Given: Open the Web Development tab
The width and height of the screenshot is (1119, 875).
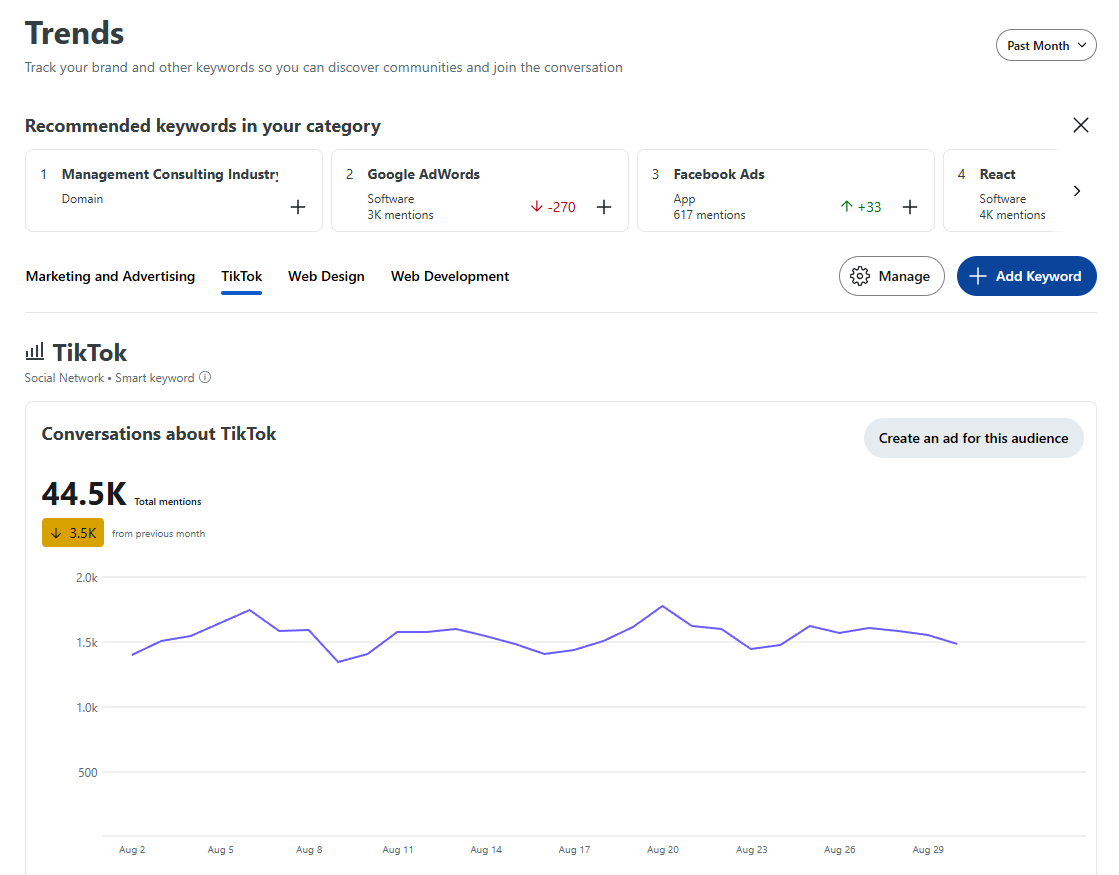Looking at the screenshot, I should [x=450, y=276].
